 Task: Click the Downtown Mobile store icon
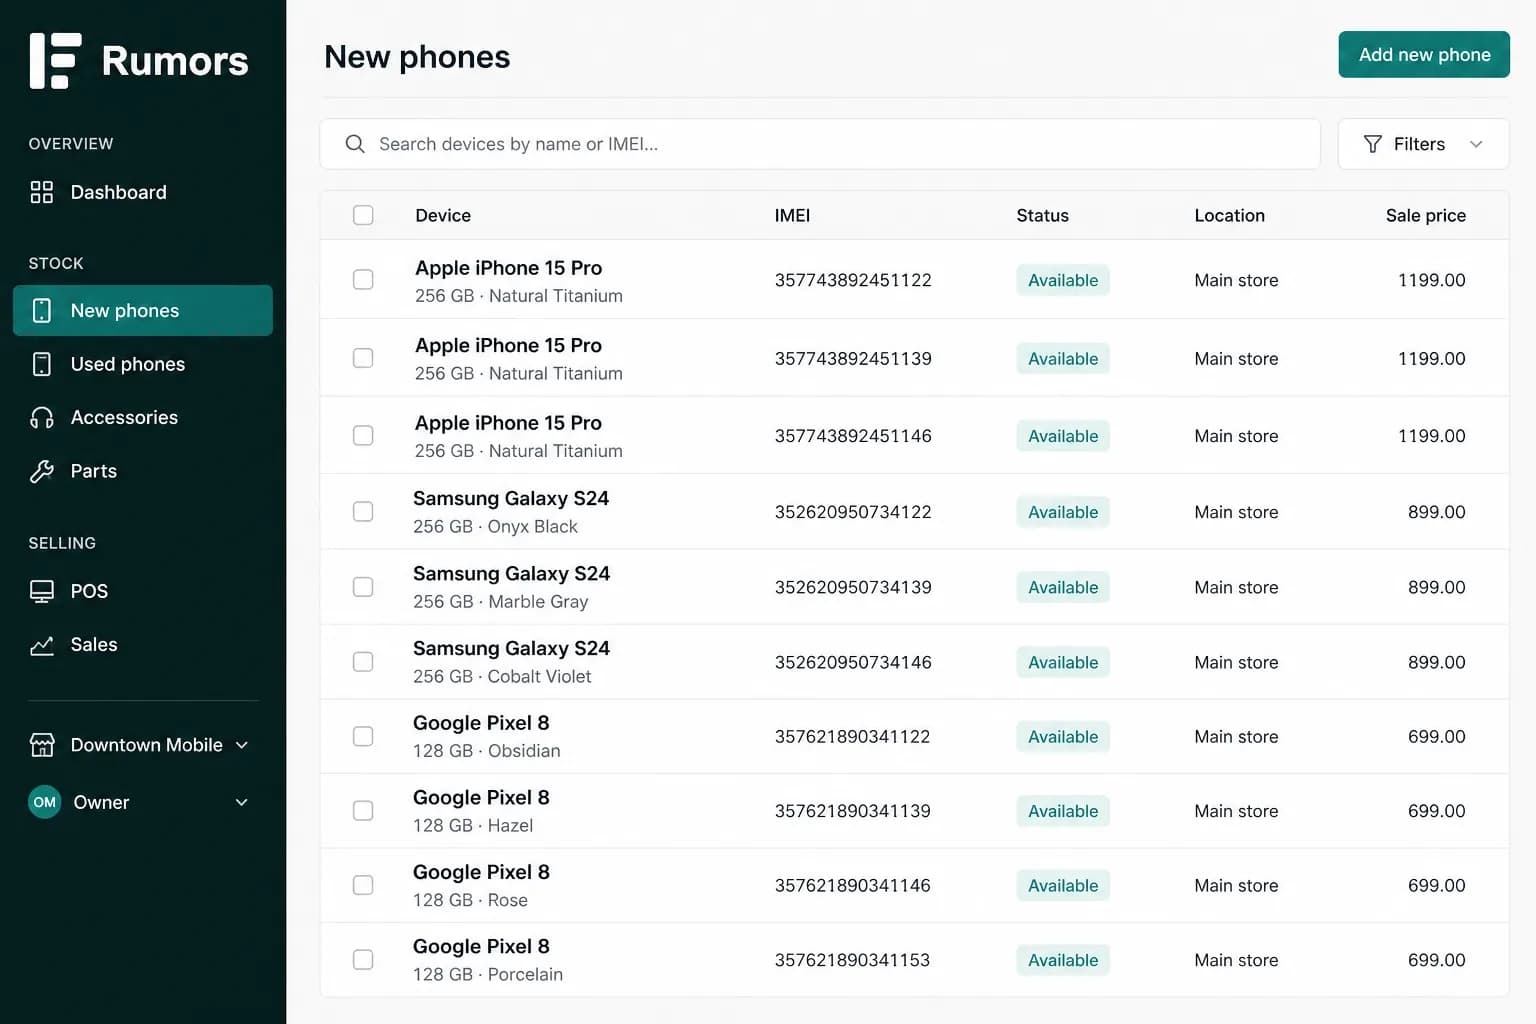tap(42, 745)
